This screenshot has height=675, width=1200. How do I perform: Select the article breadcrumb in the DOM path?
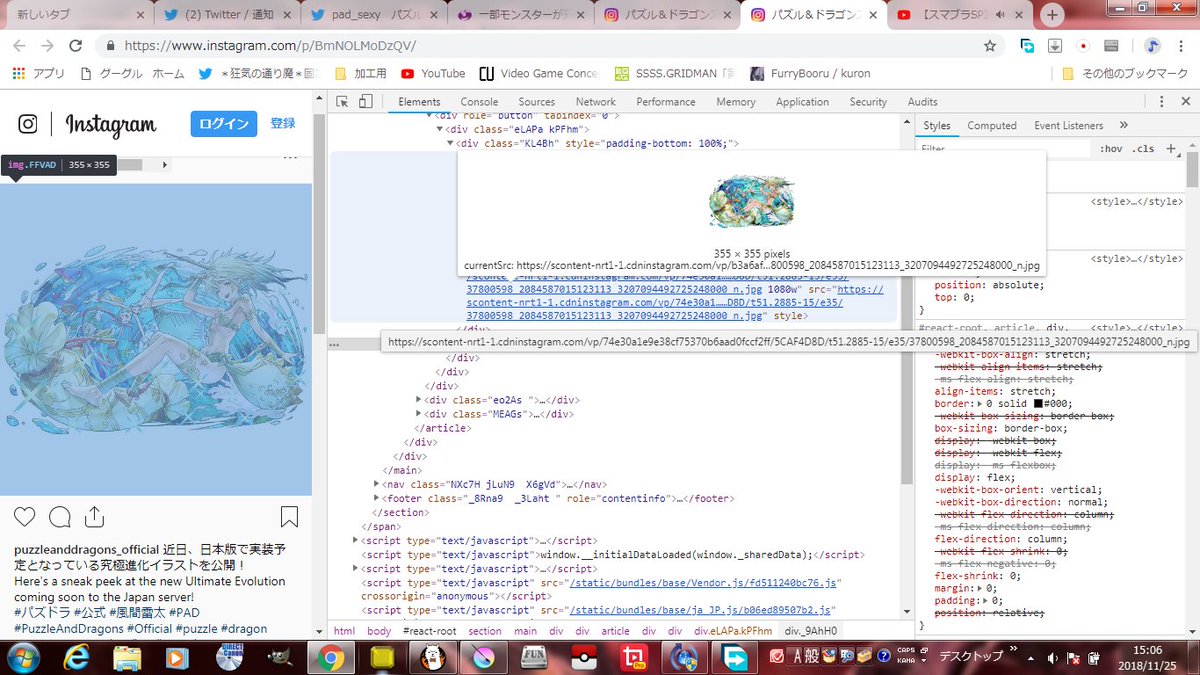pos(615,631)
